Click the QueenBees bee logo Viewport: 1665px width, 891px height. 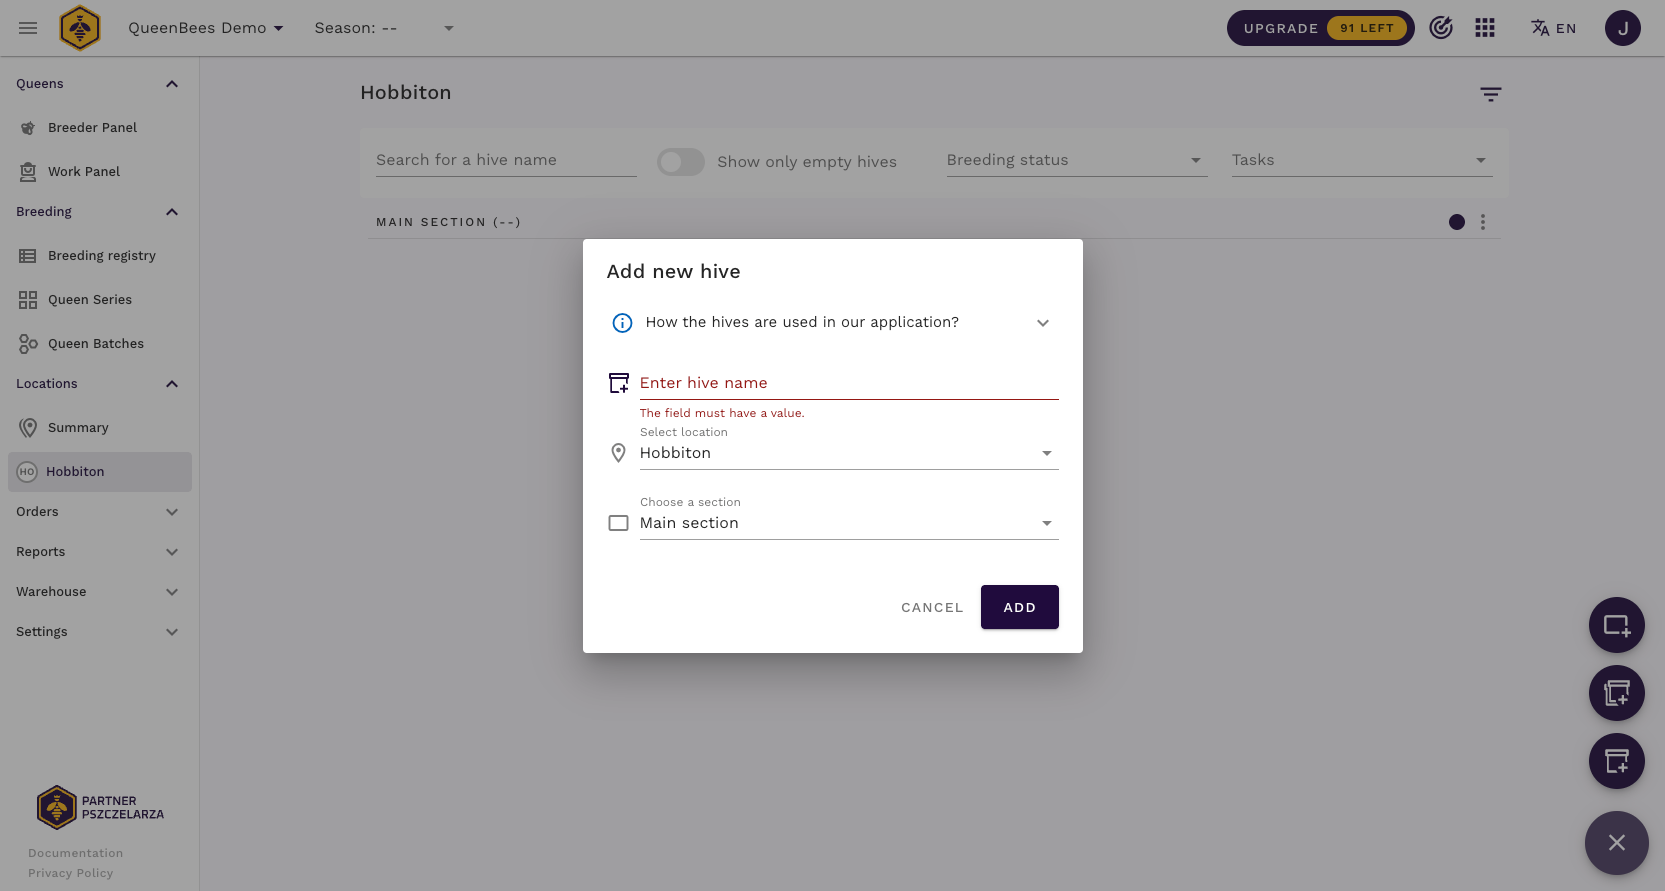click(x=80, y=28)
